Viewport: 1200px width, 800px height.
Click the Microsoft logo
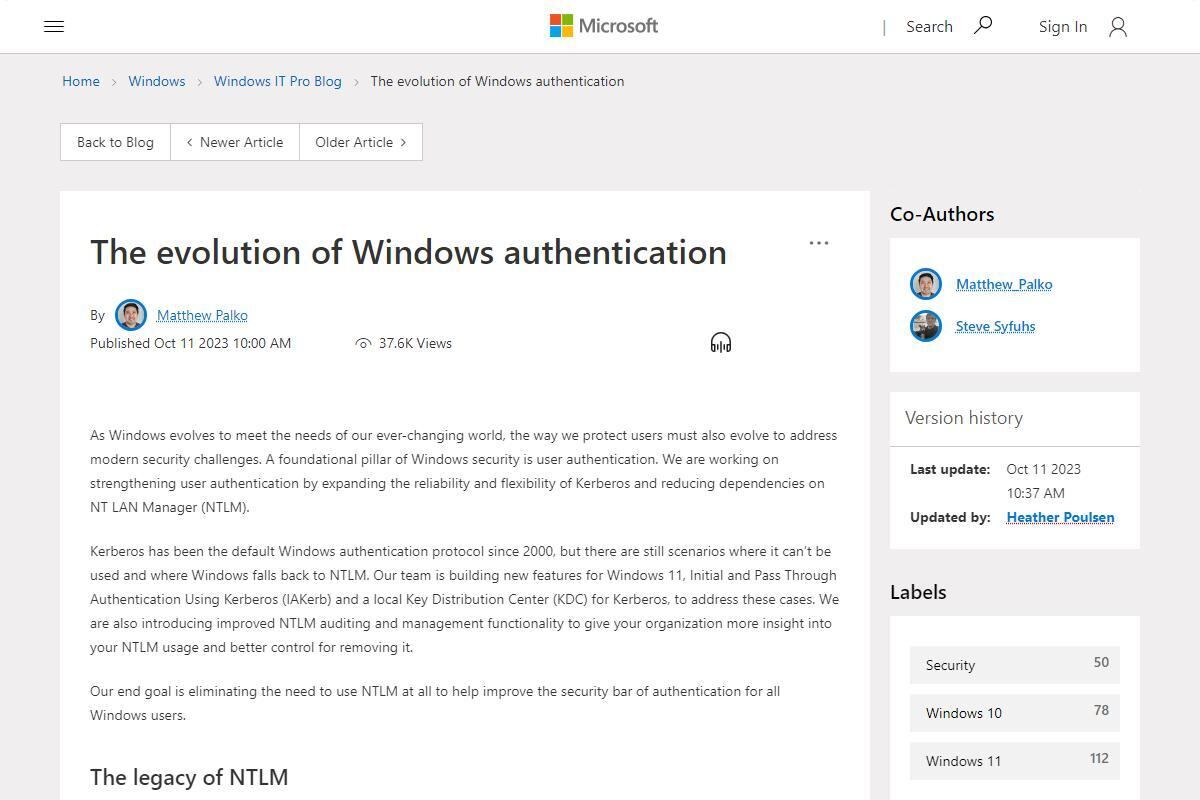(x=604, y=26)
